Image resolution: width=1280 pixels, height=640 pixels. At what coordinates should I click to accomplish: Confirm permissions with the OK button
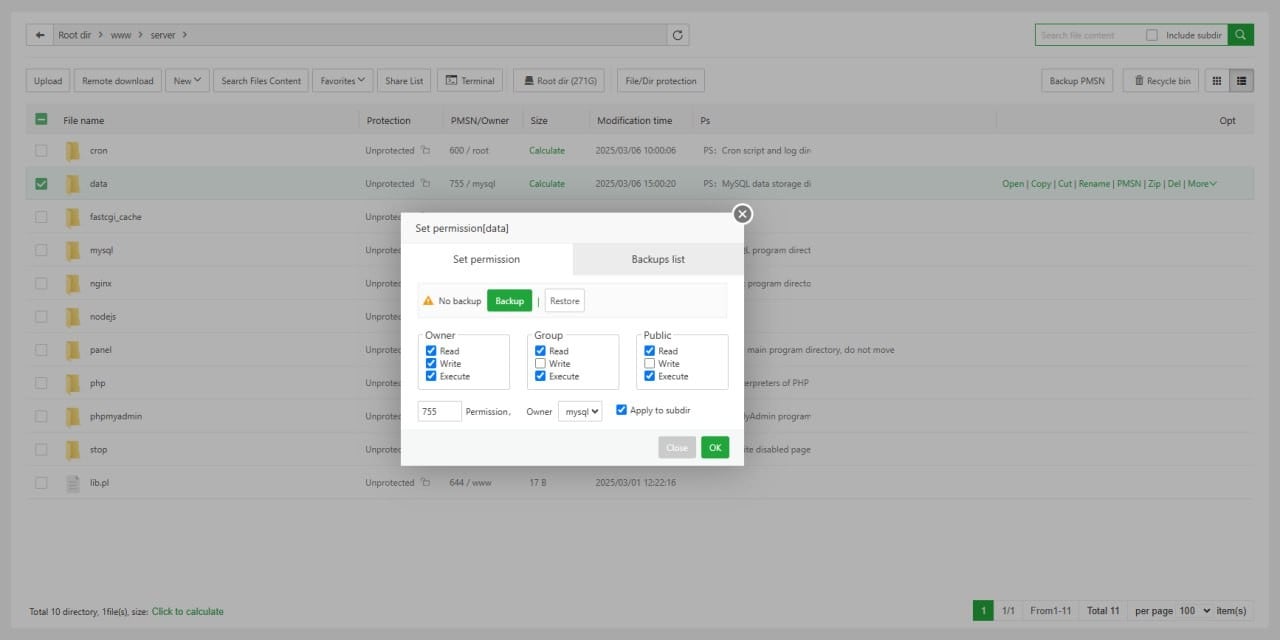click(x=715, y=448)
